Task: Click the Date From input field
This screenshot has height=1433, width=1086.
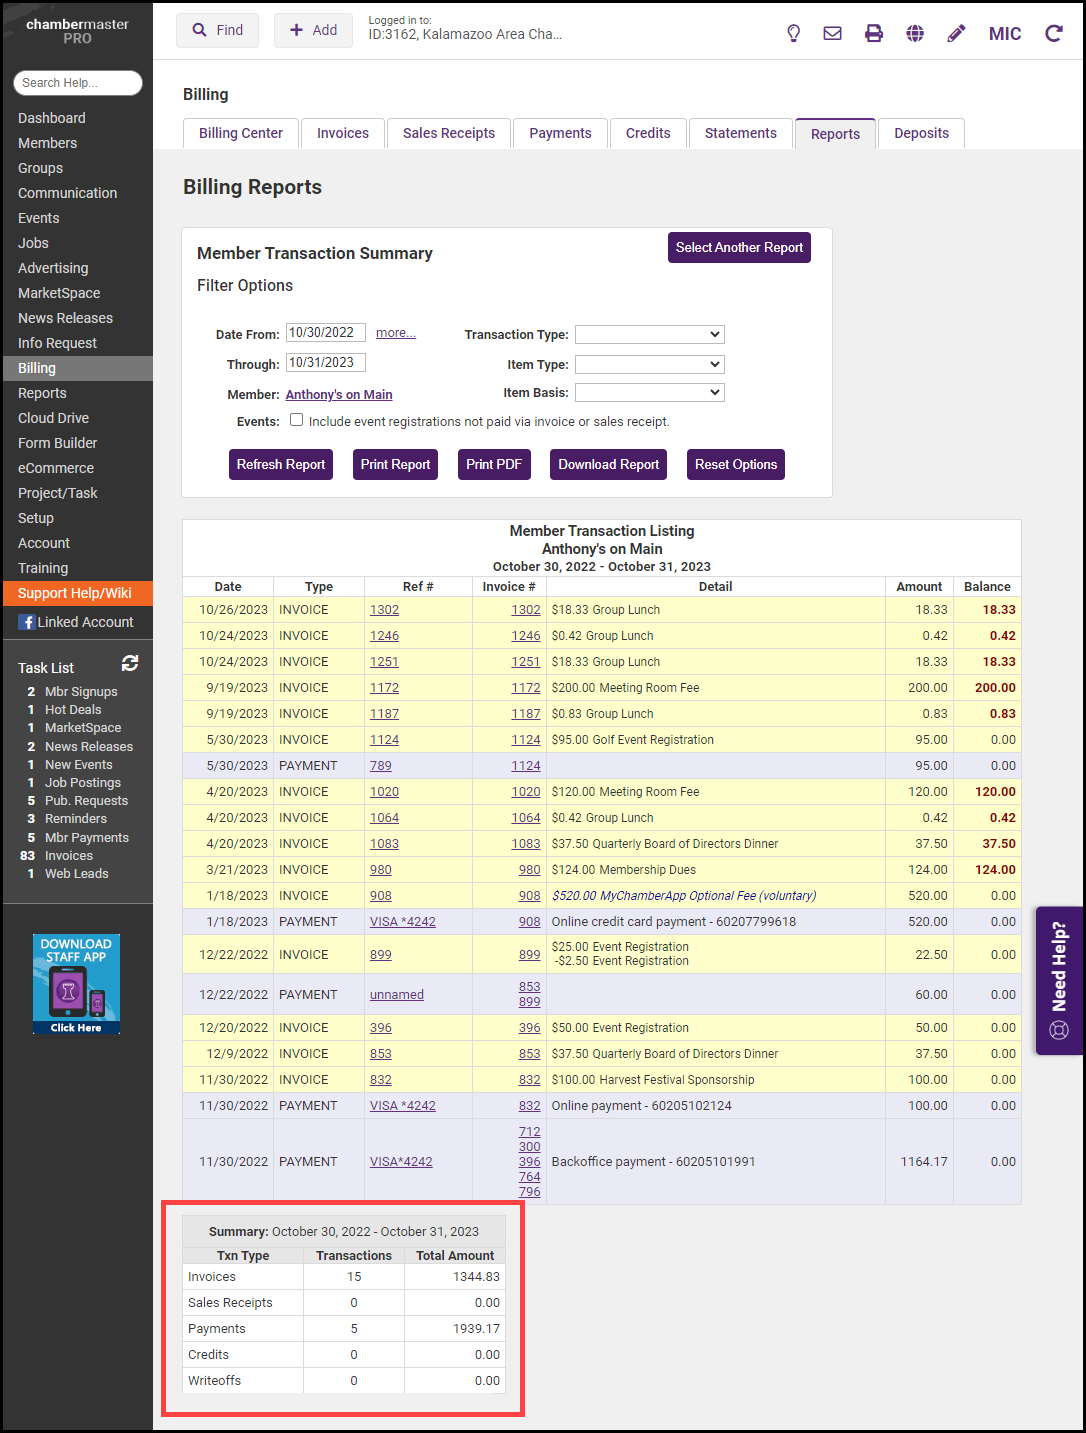Action: tap(325, 333)
